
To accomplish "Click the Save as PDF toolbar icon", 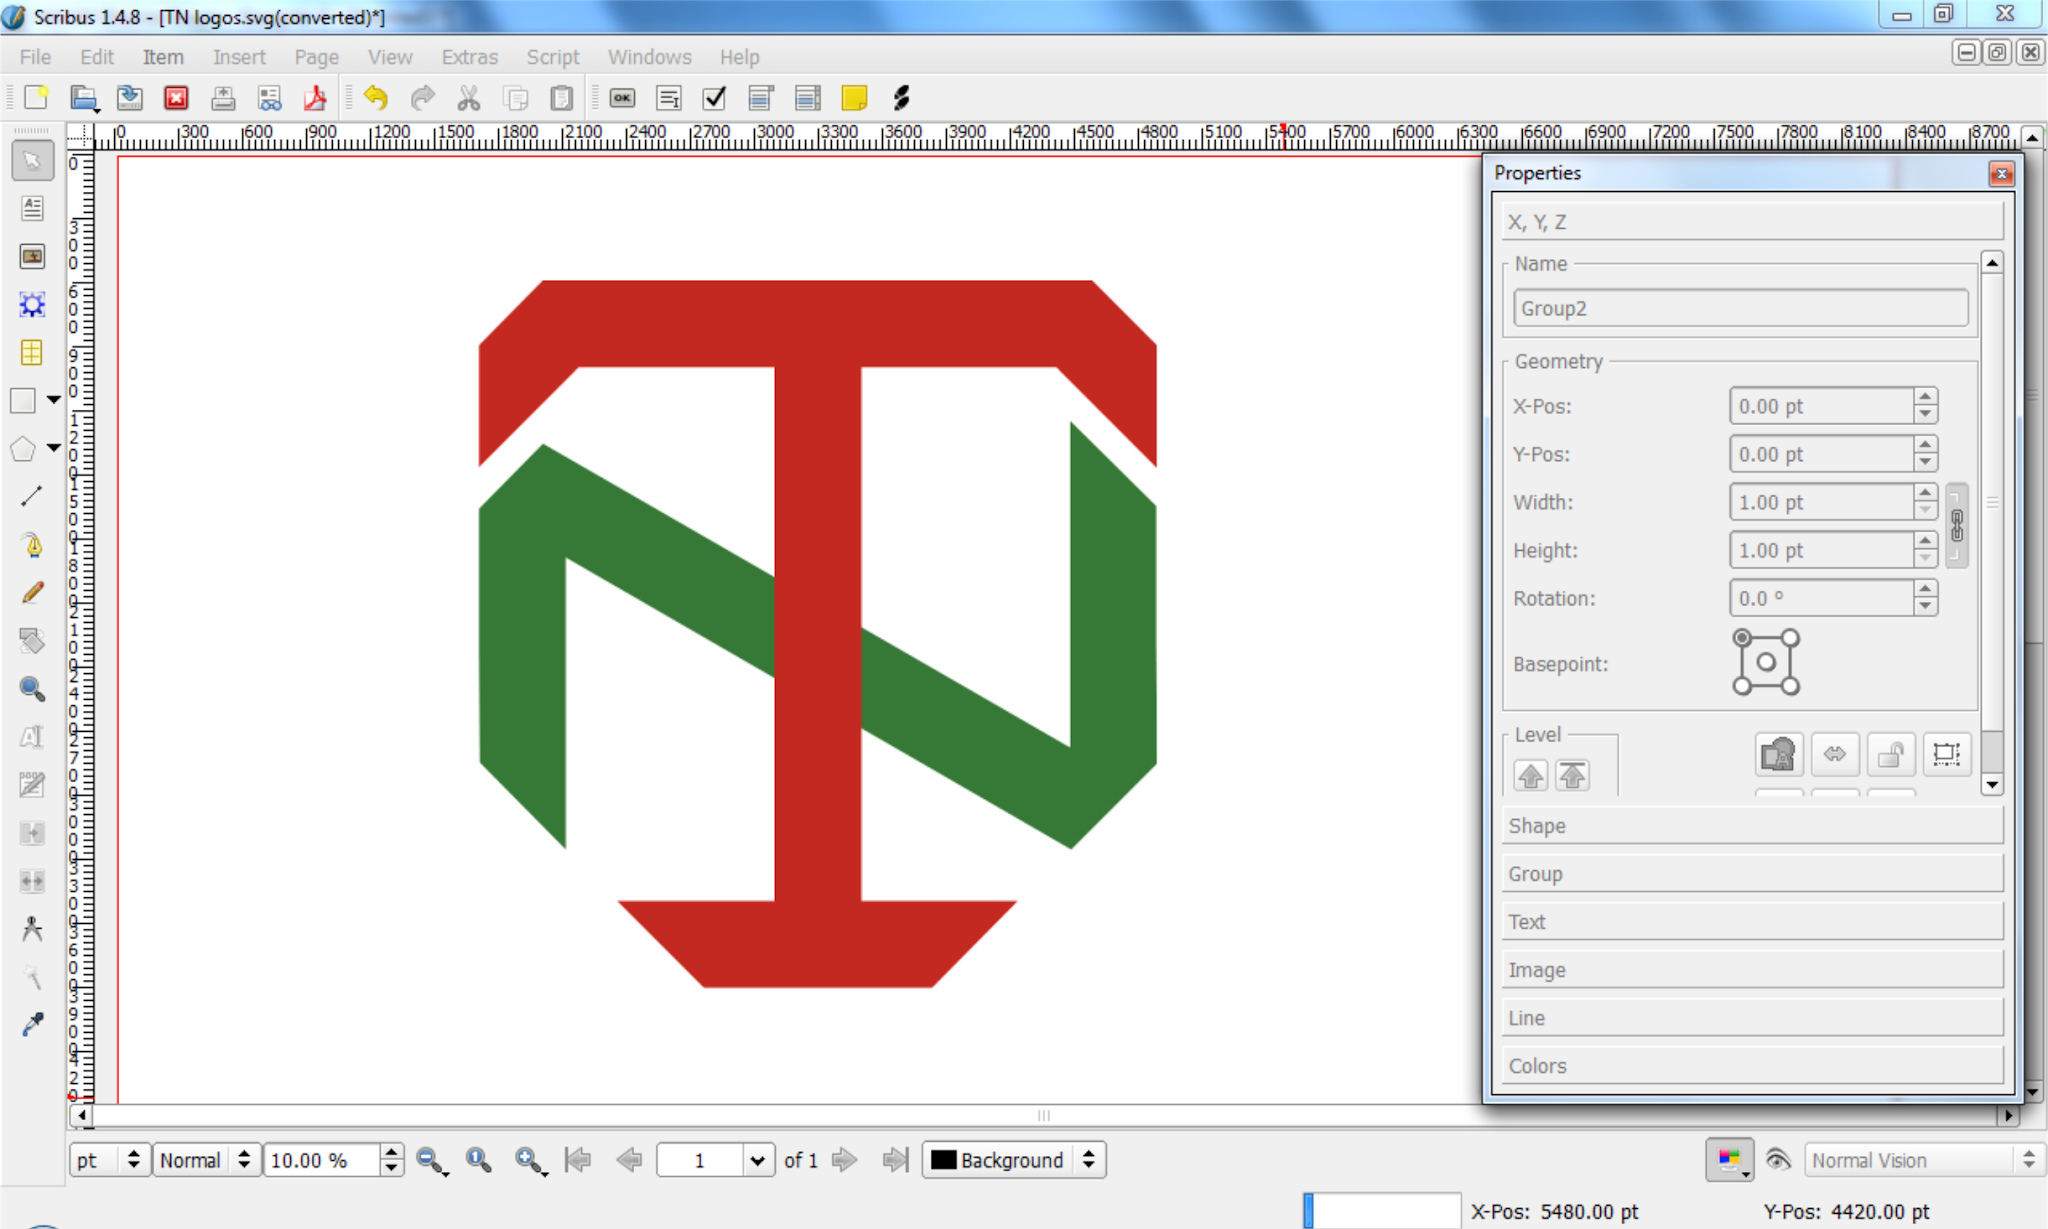I will pos(315,98).
